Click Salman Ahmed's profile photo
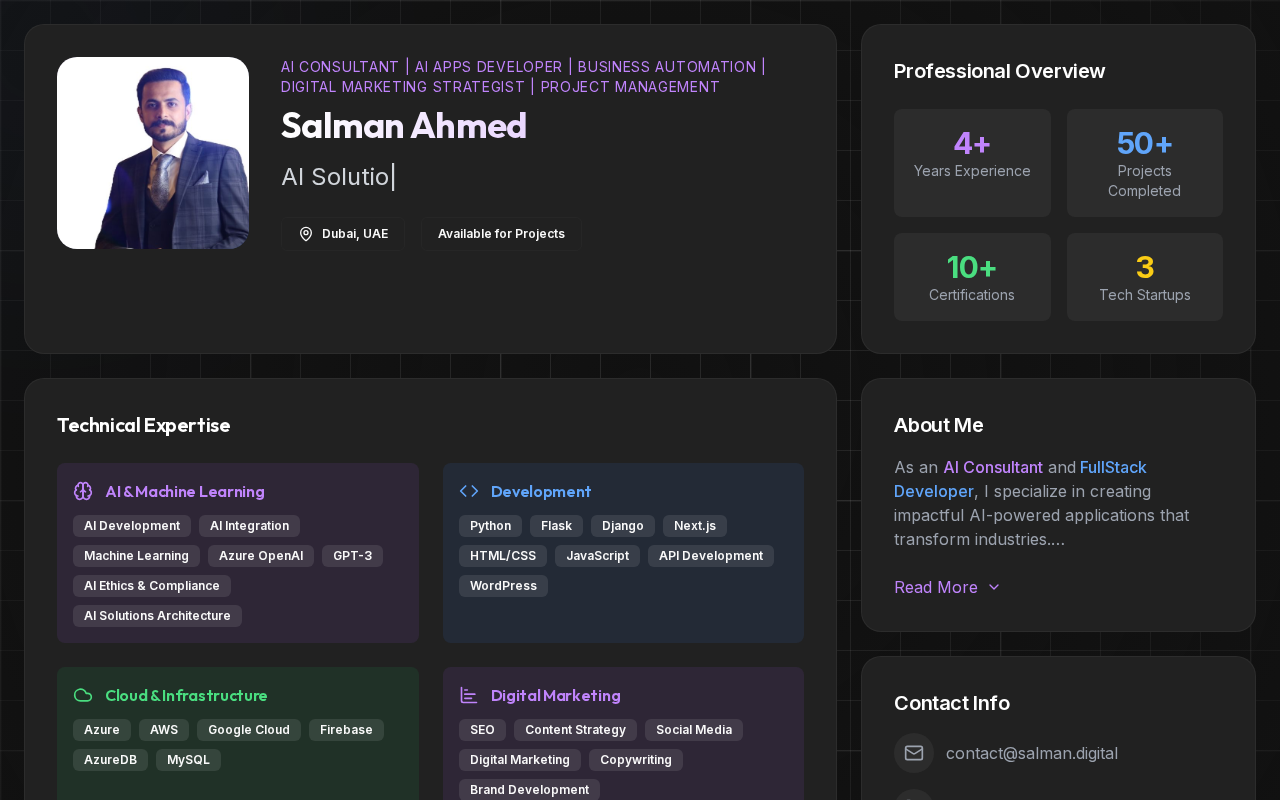Viewport: 1280px width, 800px height. [153, 153]
